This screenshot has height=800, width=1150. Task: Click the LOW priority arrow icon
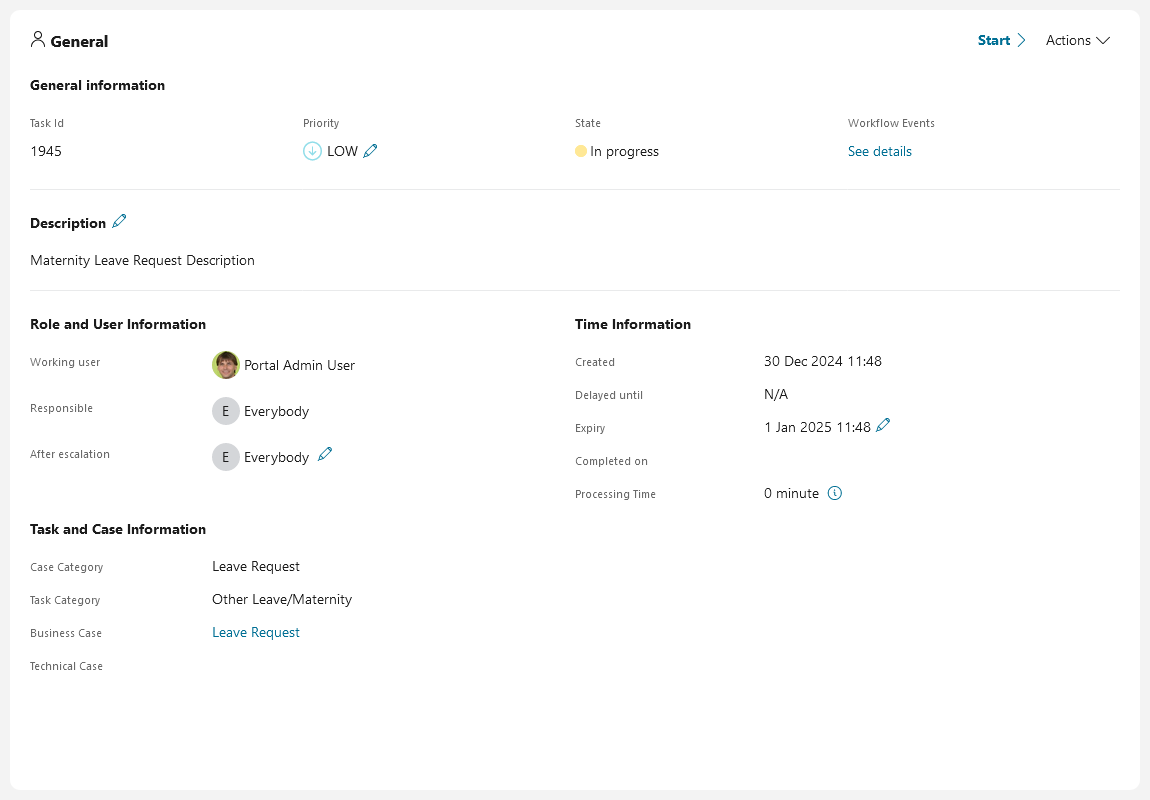pos(312,151)
